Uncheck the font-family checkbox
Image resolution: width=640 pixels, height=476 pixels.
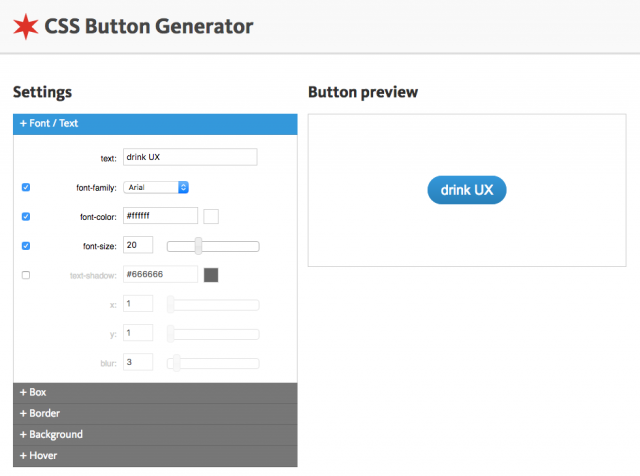pyautogui.click(x=26, y=187)
